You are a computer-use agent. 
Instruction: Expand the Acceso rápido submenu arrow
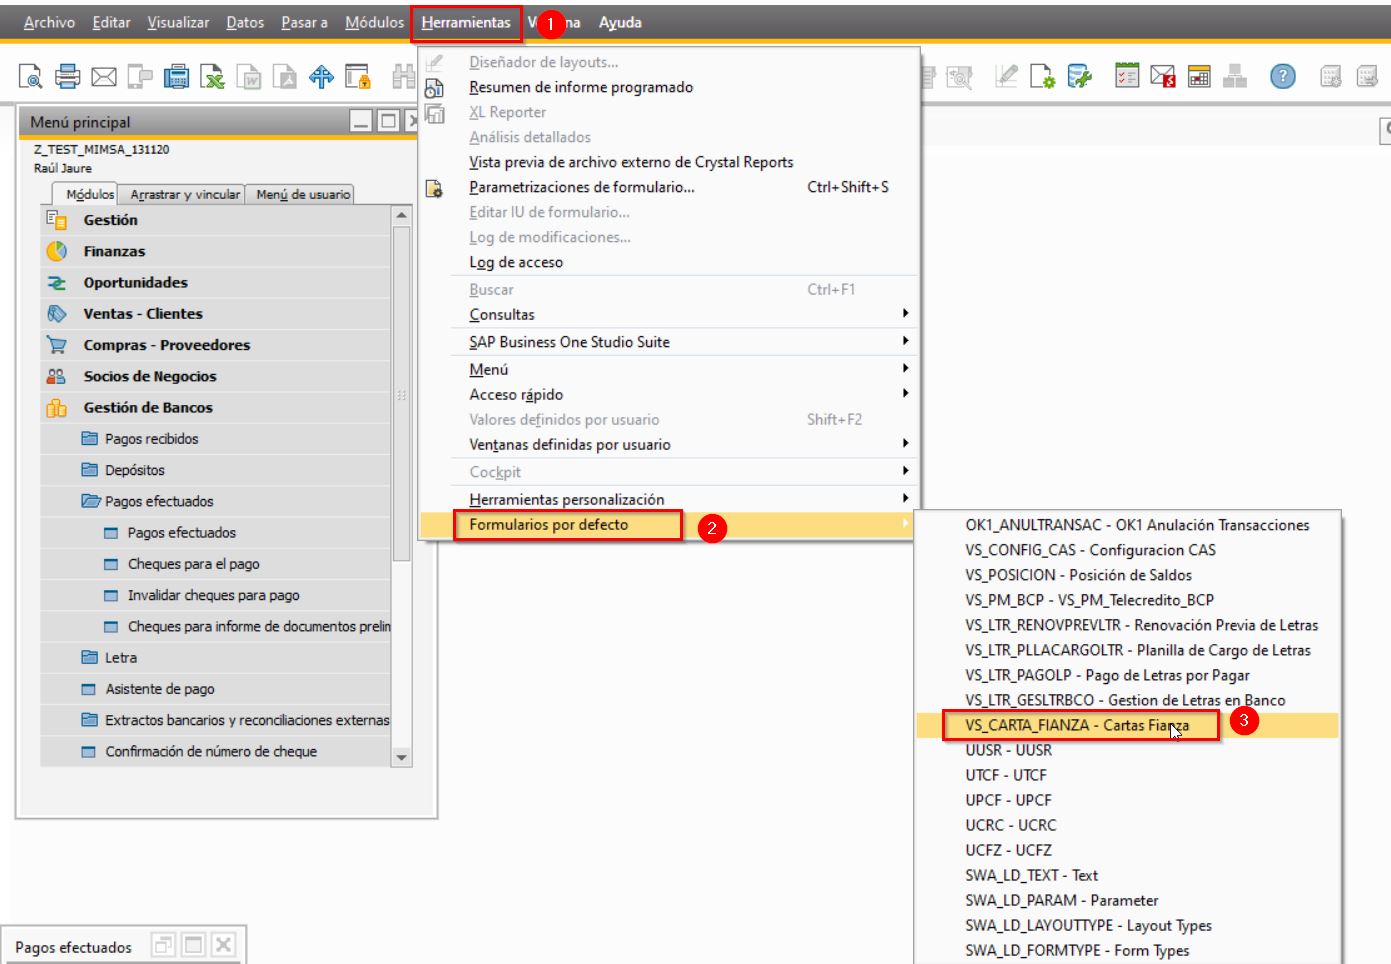pos(905,394)
